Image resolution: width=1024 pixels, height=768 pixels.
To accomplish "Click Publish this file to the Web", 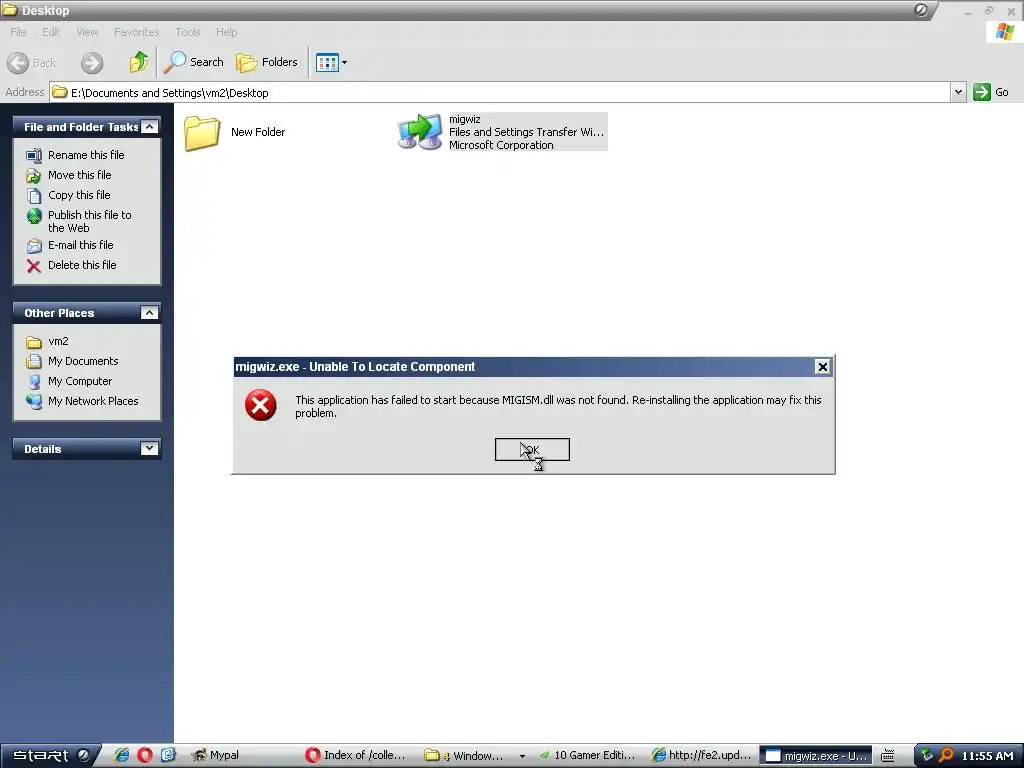I will (89, 221).
